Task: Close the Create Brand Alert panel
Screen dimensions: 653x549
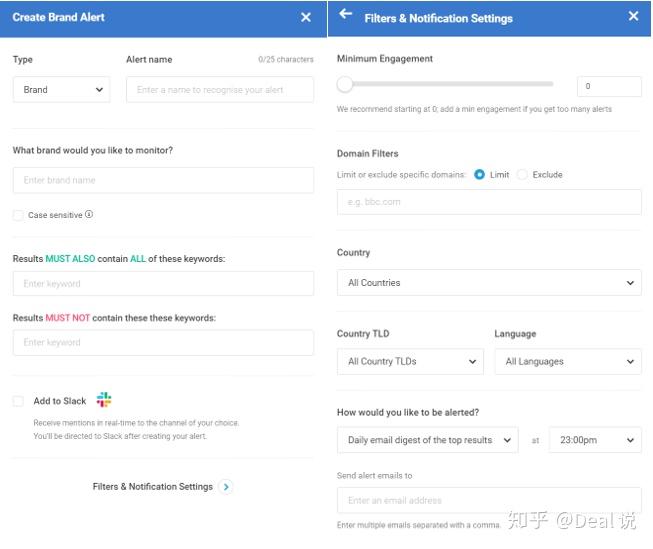Action: click(306, 17)
